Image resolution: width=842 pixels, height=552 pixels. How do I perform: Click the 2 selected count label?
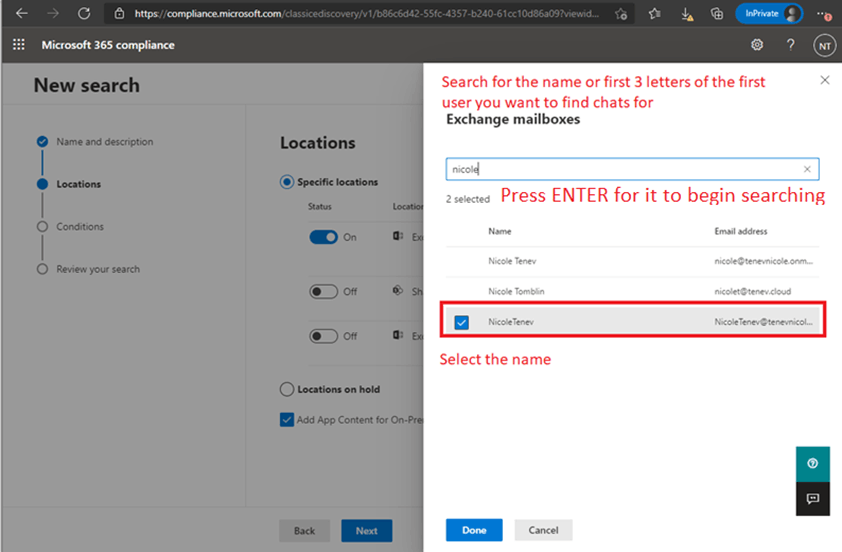click(x=468, y=199)
